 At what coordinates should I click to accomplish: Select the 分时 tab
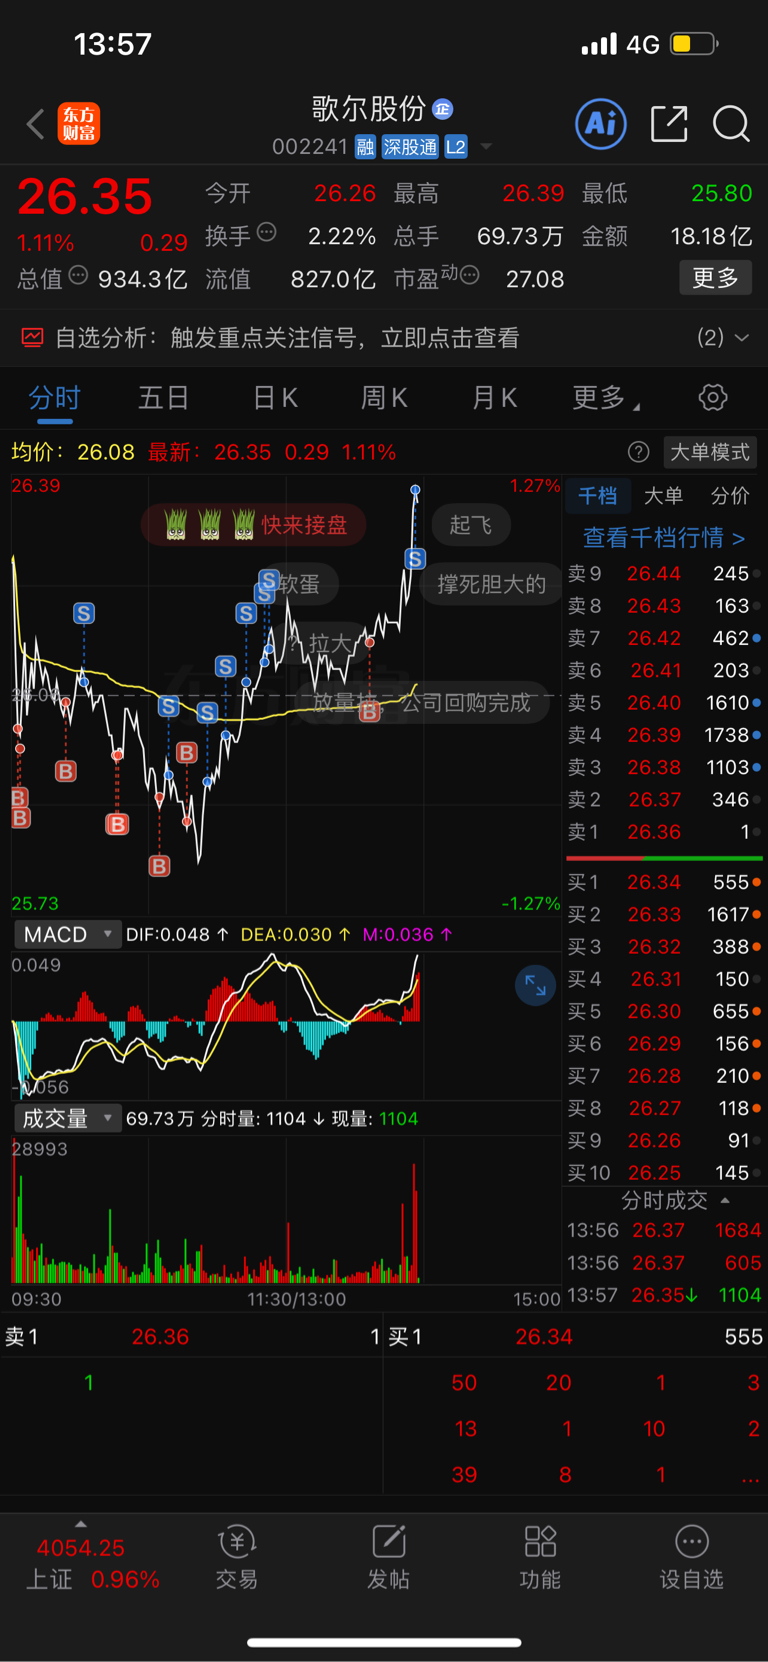click(x=54, y=398)
